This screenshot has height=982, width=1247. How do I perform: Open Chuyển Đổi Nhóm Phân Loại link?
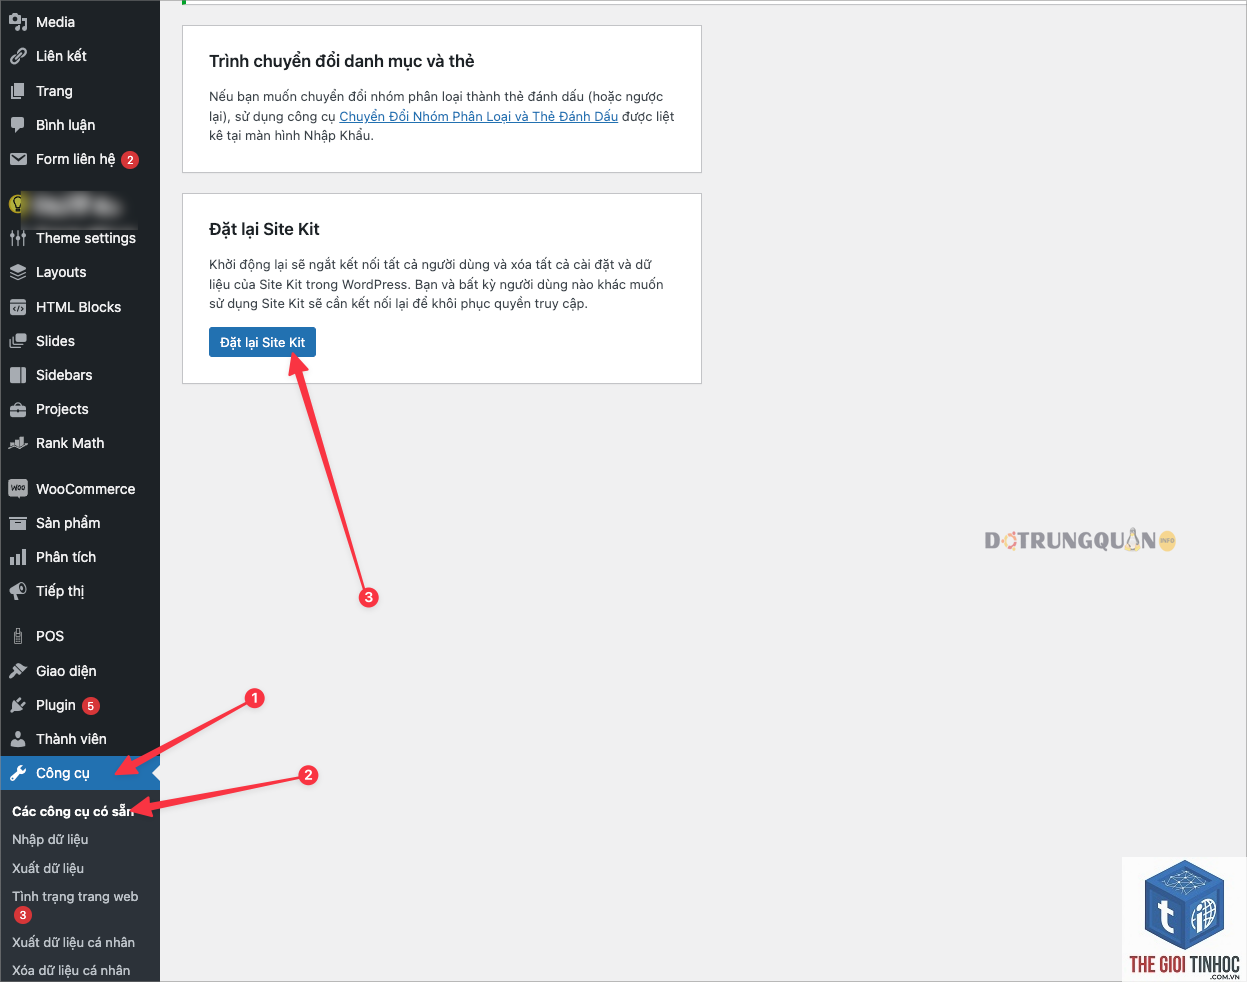point(478,116)
